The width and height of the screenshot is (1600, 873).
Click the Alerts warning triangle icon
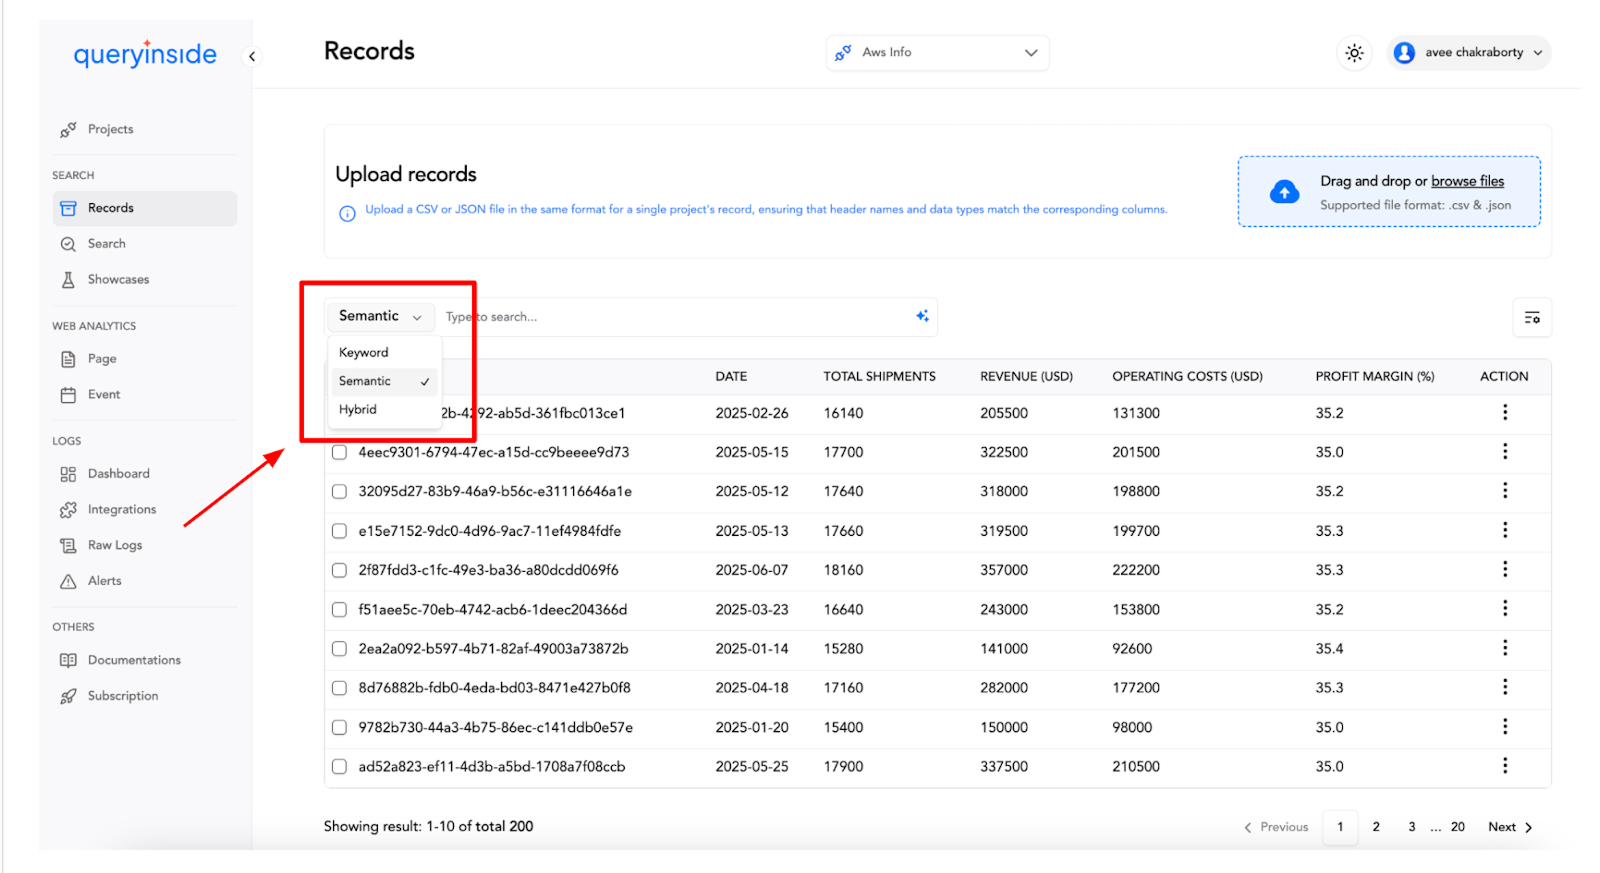68,581
